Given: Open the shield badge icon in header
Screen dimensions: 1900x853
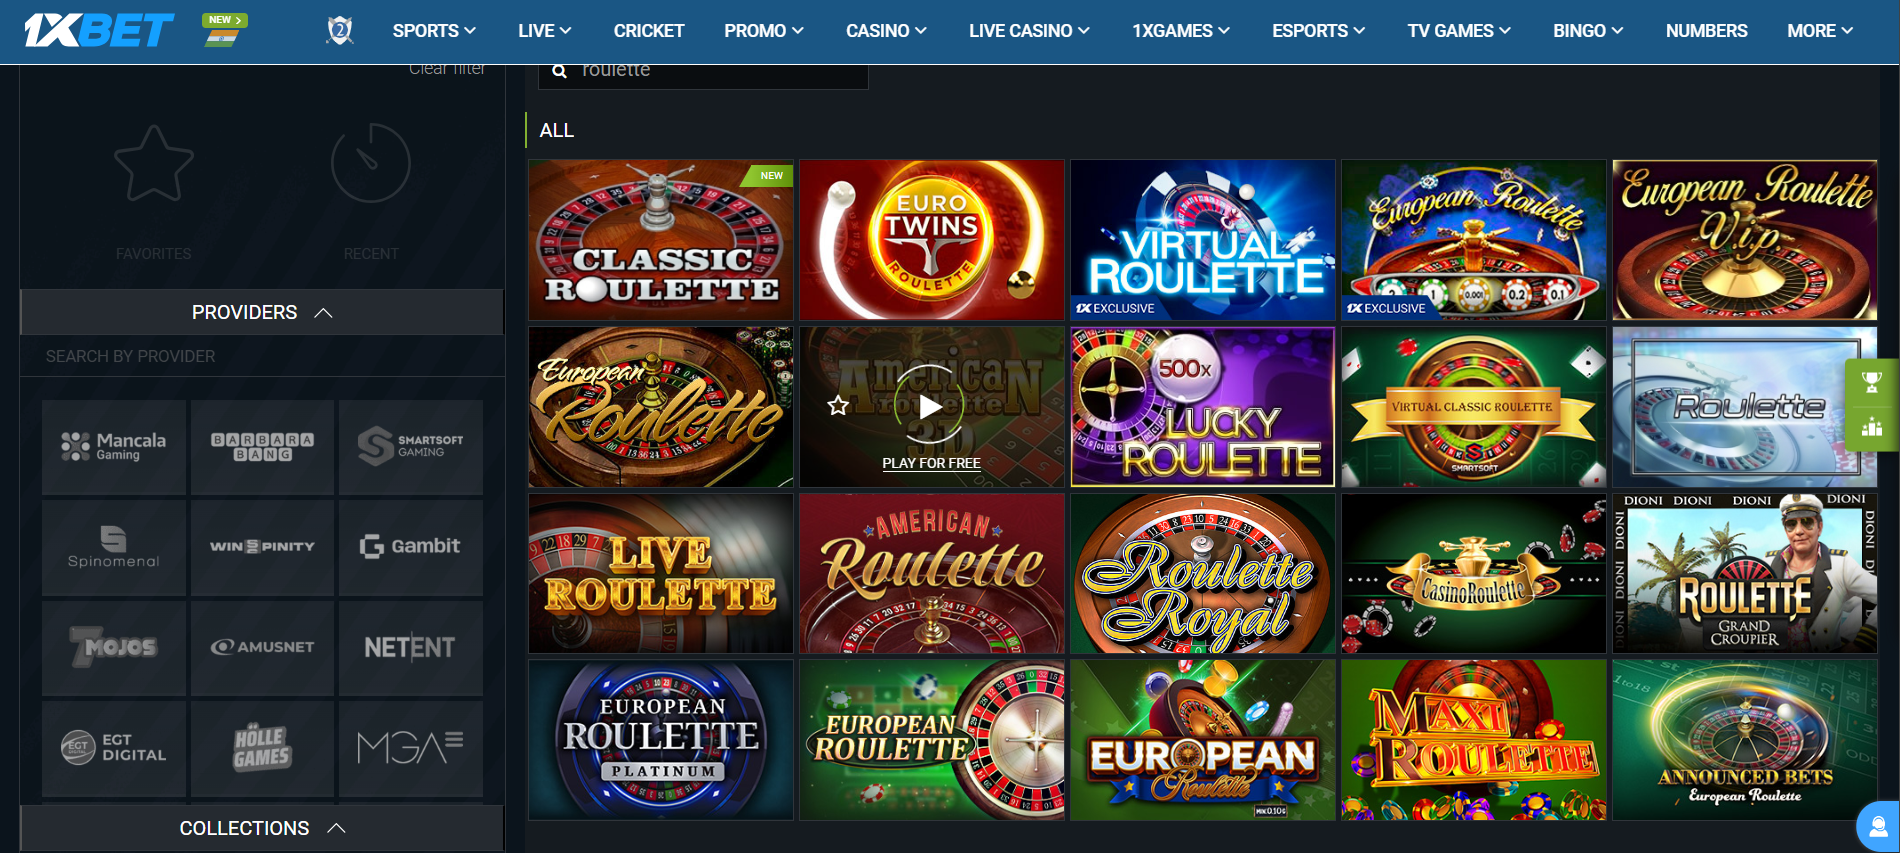Looking at the screenshot, I should click(340, 30).
